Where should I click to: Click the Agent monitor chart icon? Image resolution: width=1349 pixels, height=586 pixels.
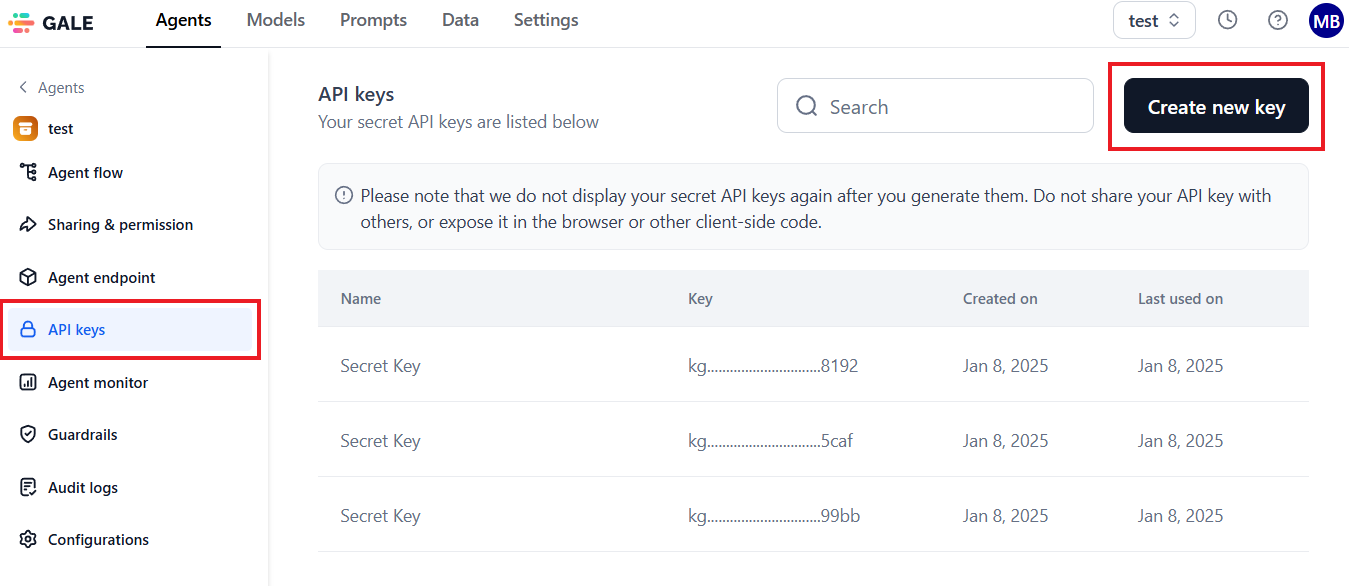[29, 382]
